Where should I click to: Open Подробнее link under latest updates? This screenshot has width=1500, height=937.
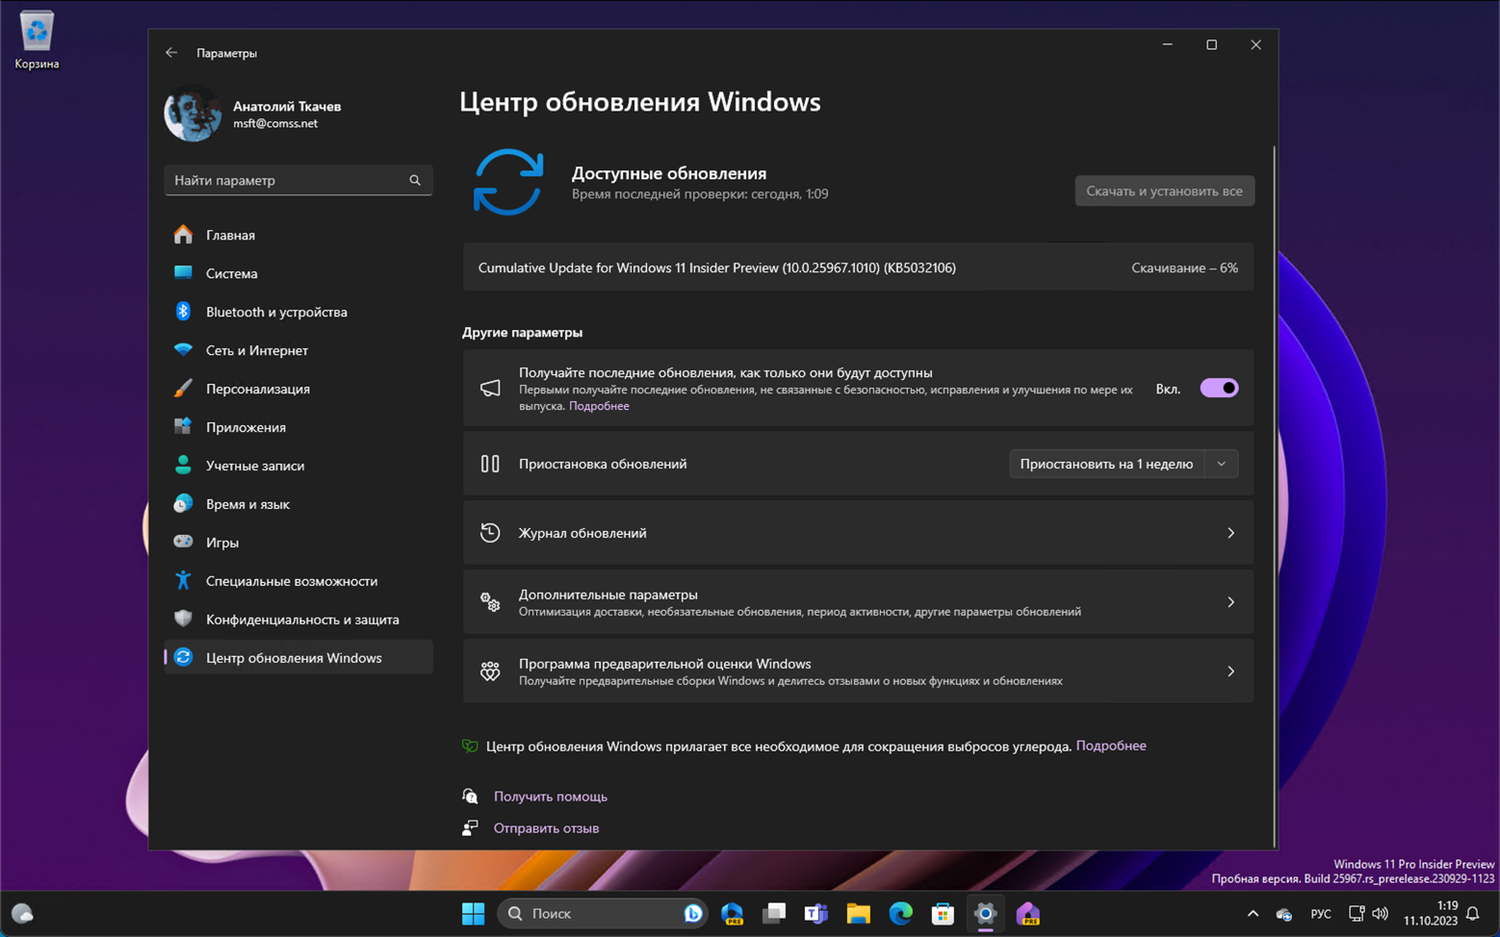coord(599,406)
